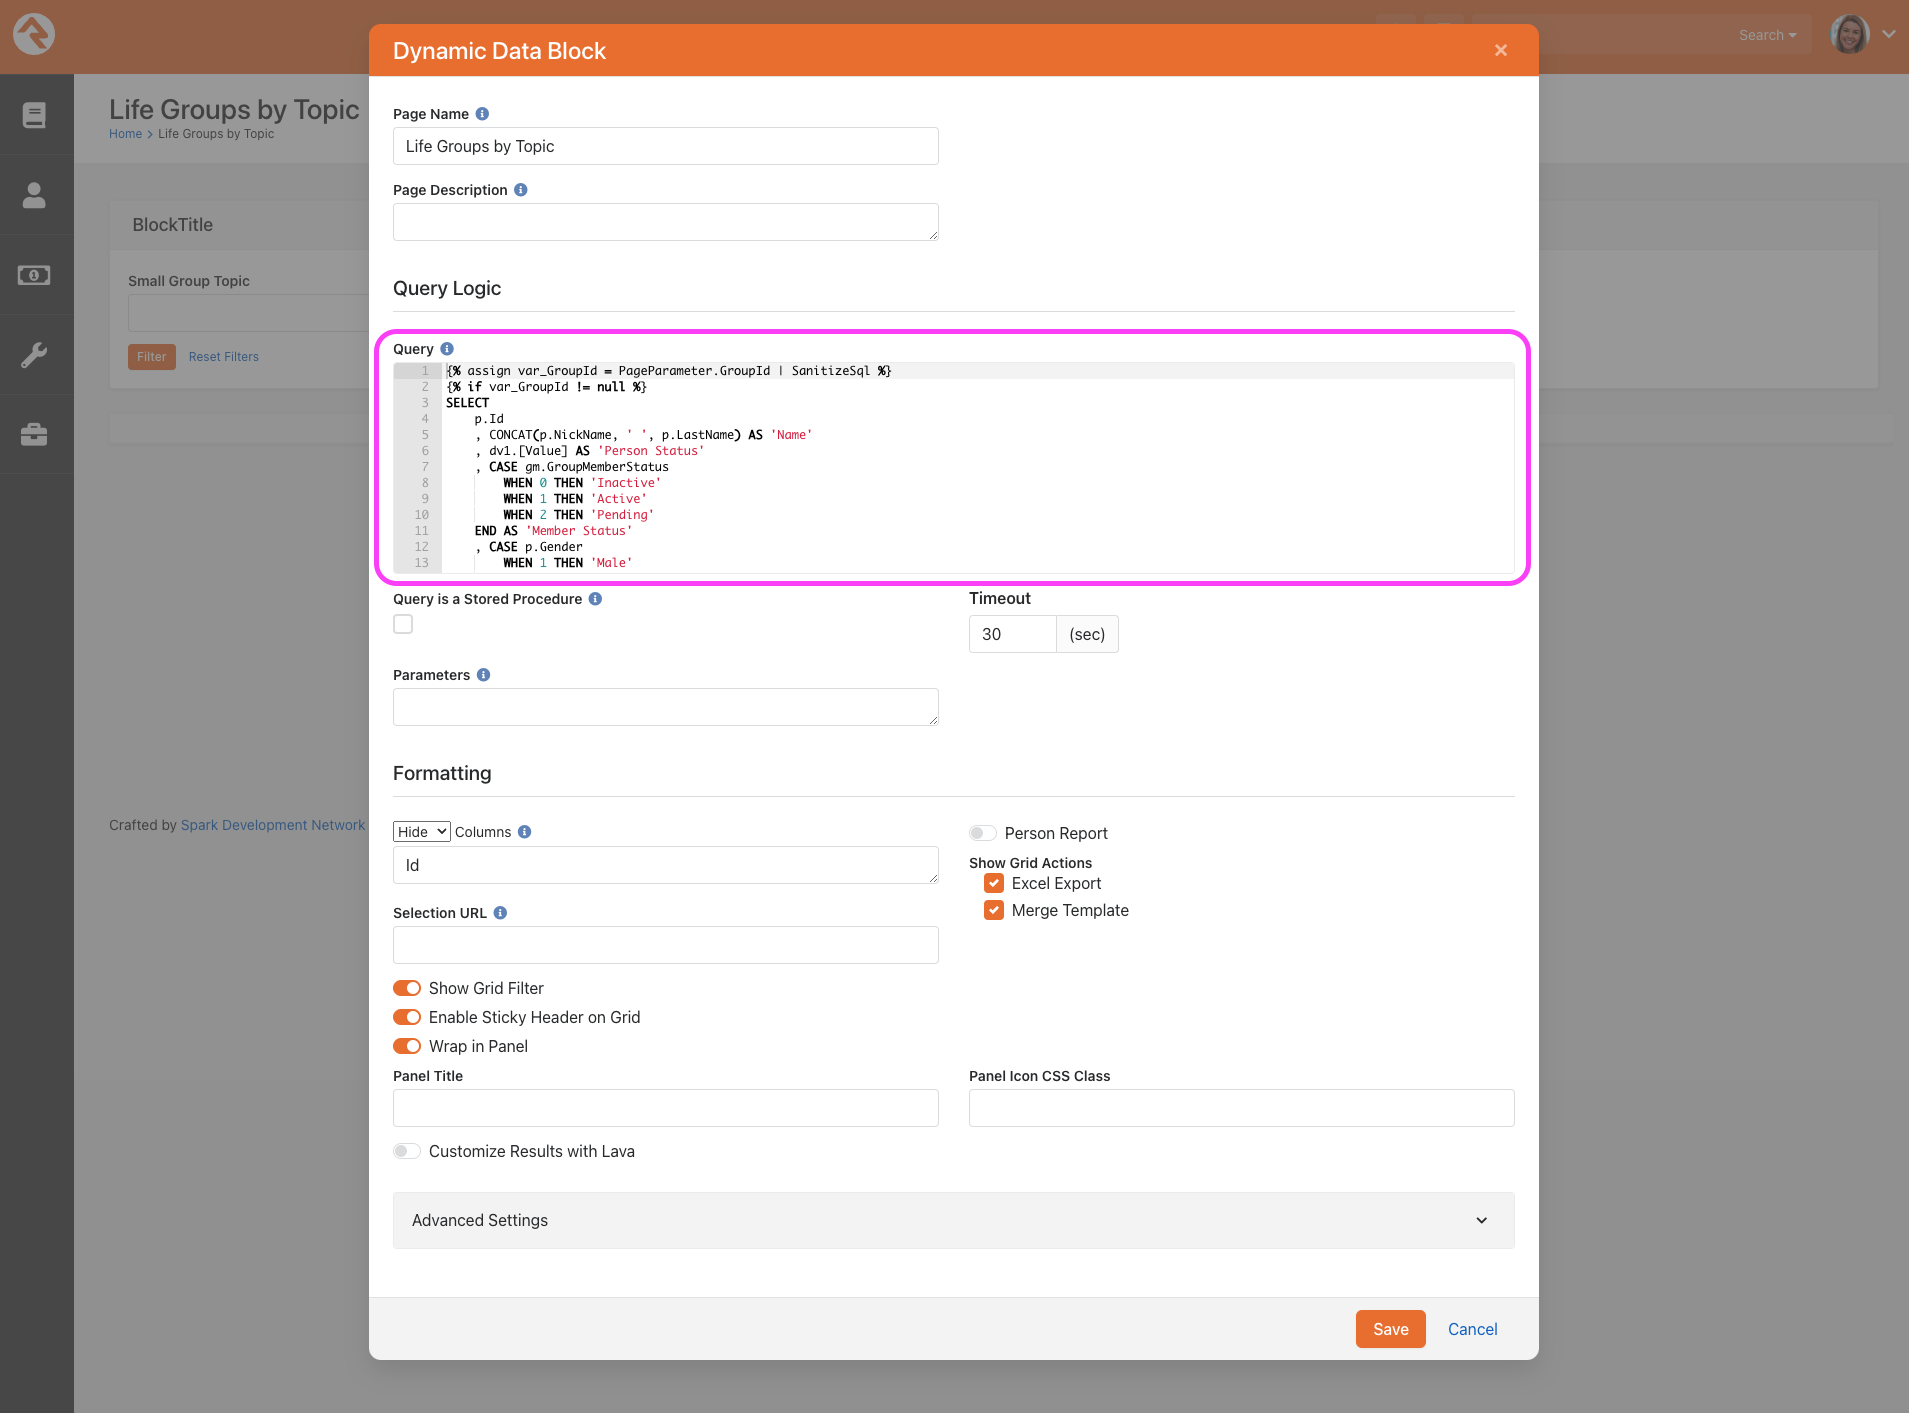
Task: Close the Dynamic Data Block dialog
Action: [x=1500, y=50]
